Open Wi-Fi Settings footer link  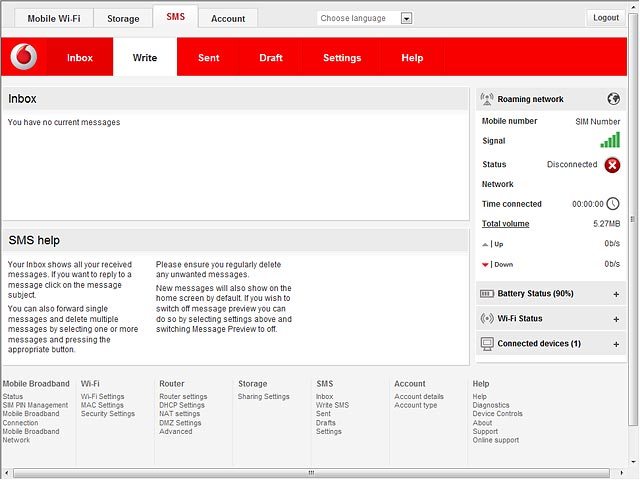(x=102, y=396)
